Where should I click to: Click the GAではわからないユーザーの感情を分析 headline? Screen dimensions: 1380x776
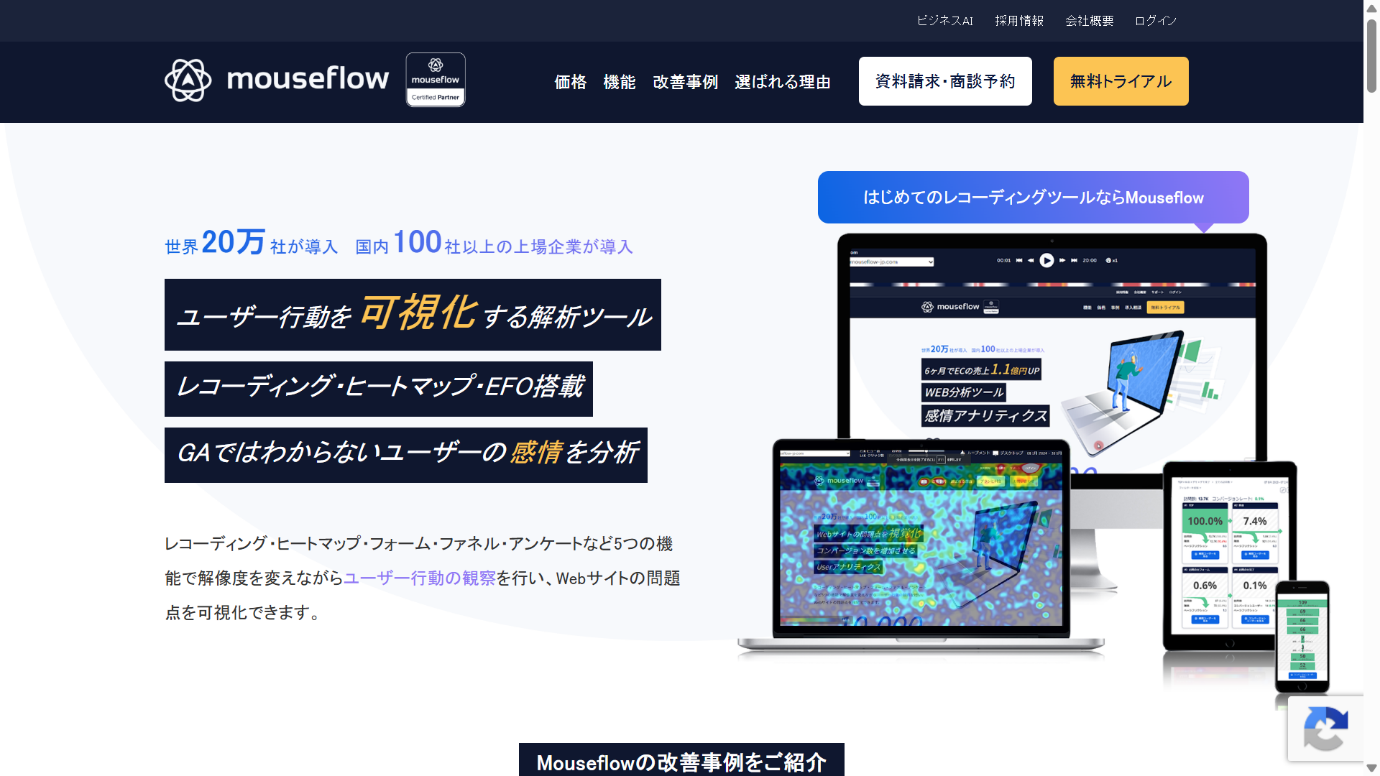pyautogui.click(x=406, y=455)
